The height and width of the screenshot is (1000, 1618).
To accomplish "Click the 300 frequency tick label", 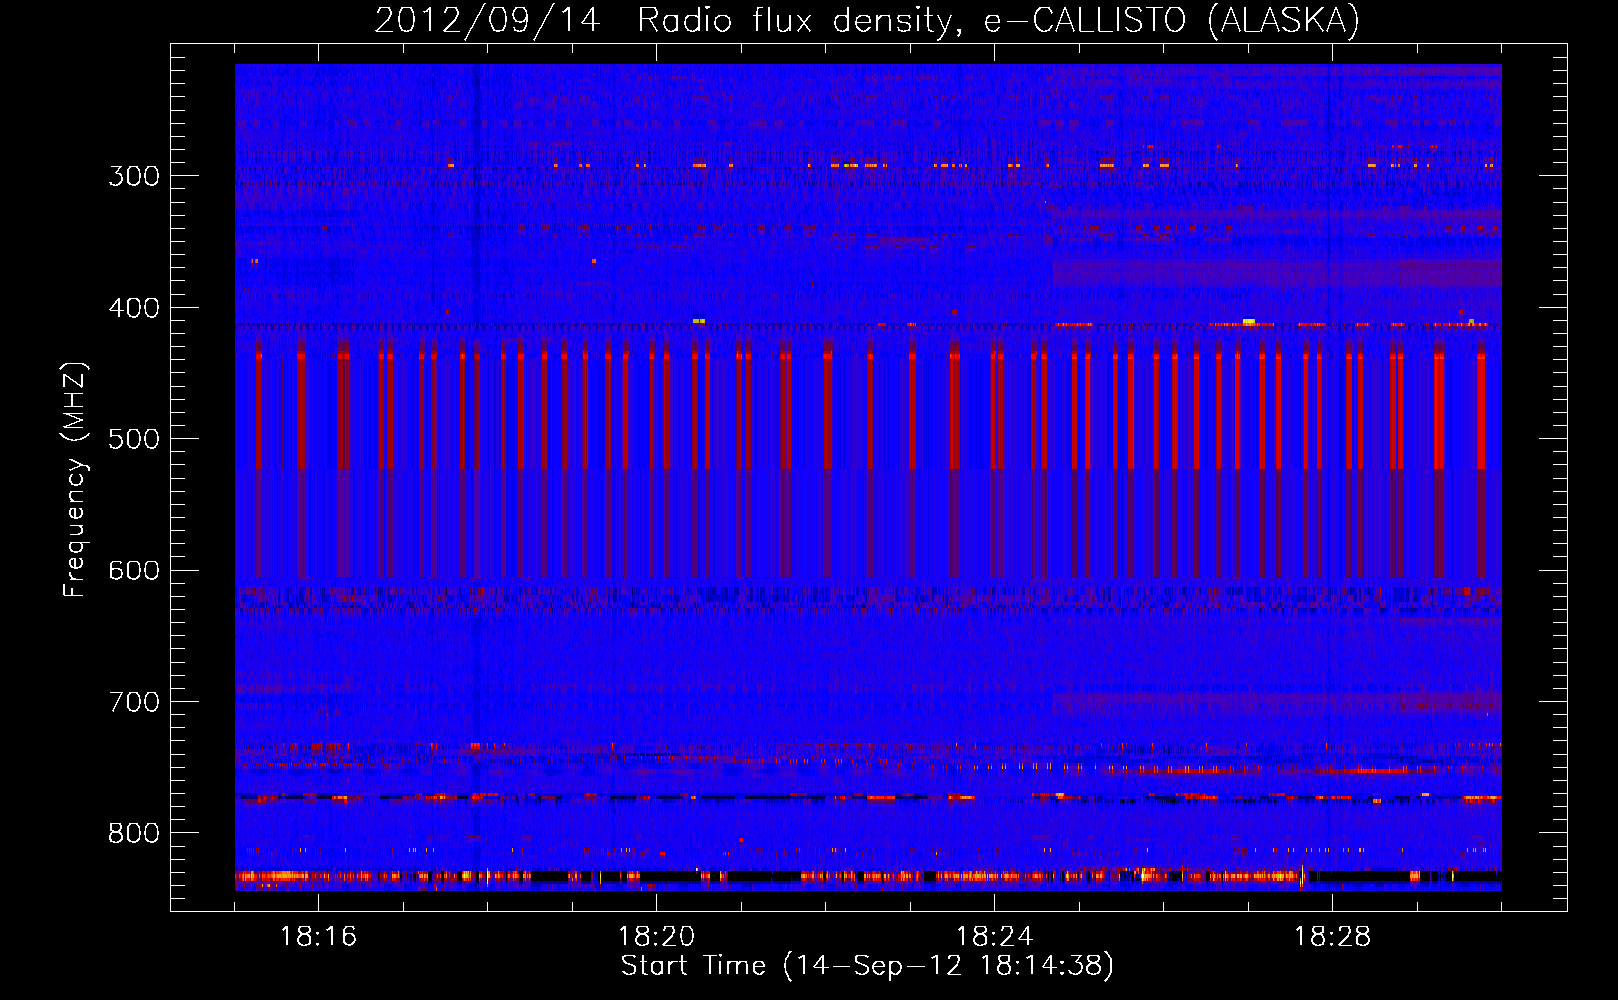I will click(x=134, y=176).
